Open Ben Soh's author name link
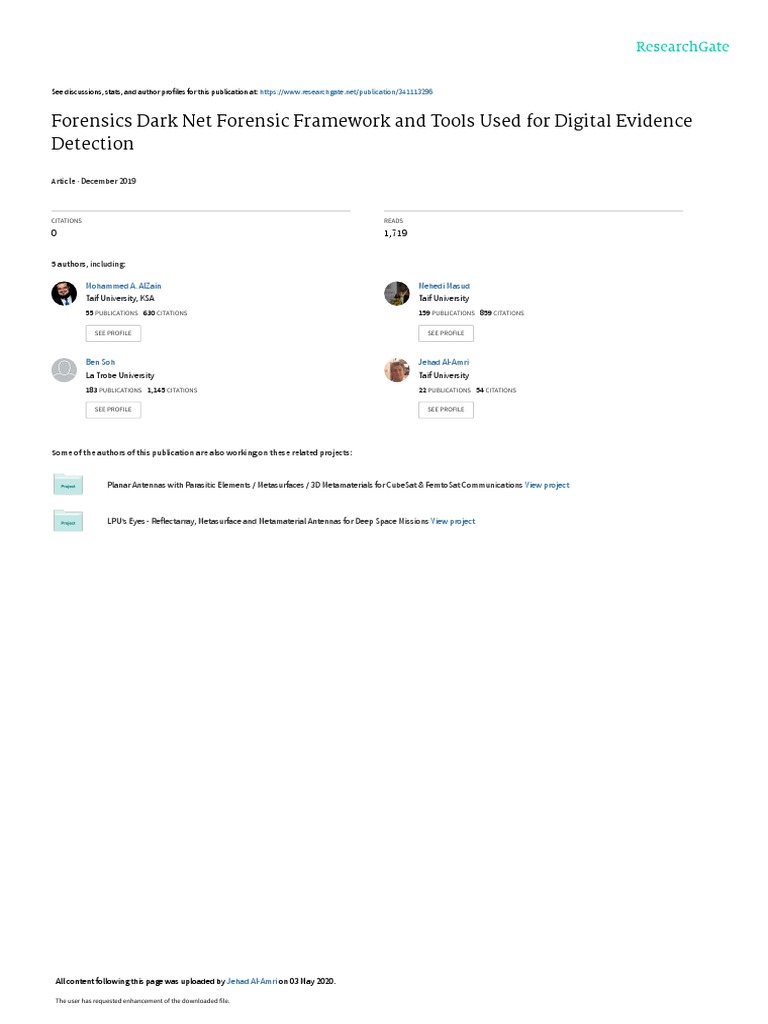 [100, 362]
